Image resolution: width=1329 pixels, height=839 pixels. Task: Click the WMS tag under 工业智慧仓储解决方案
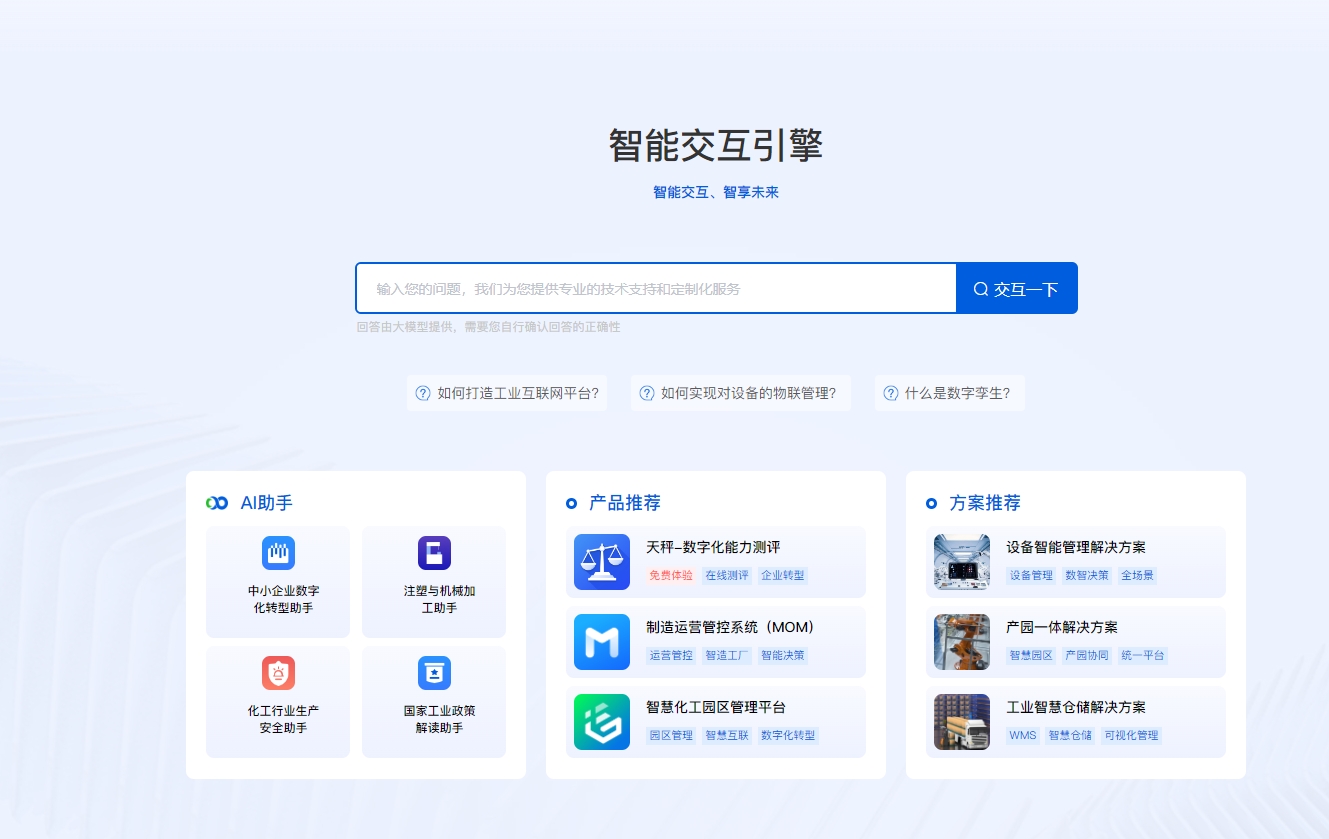pyautogui.click(x=1020, y=735)
